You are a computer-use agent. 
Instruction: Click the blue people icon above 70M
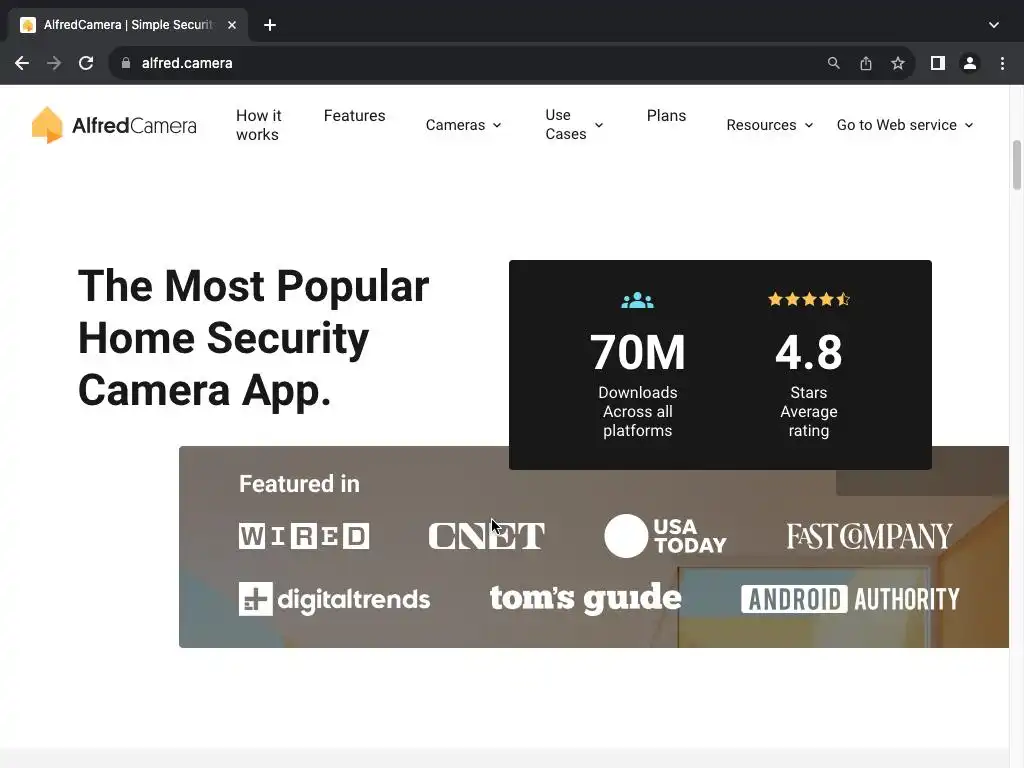(x=637, y=300)
